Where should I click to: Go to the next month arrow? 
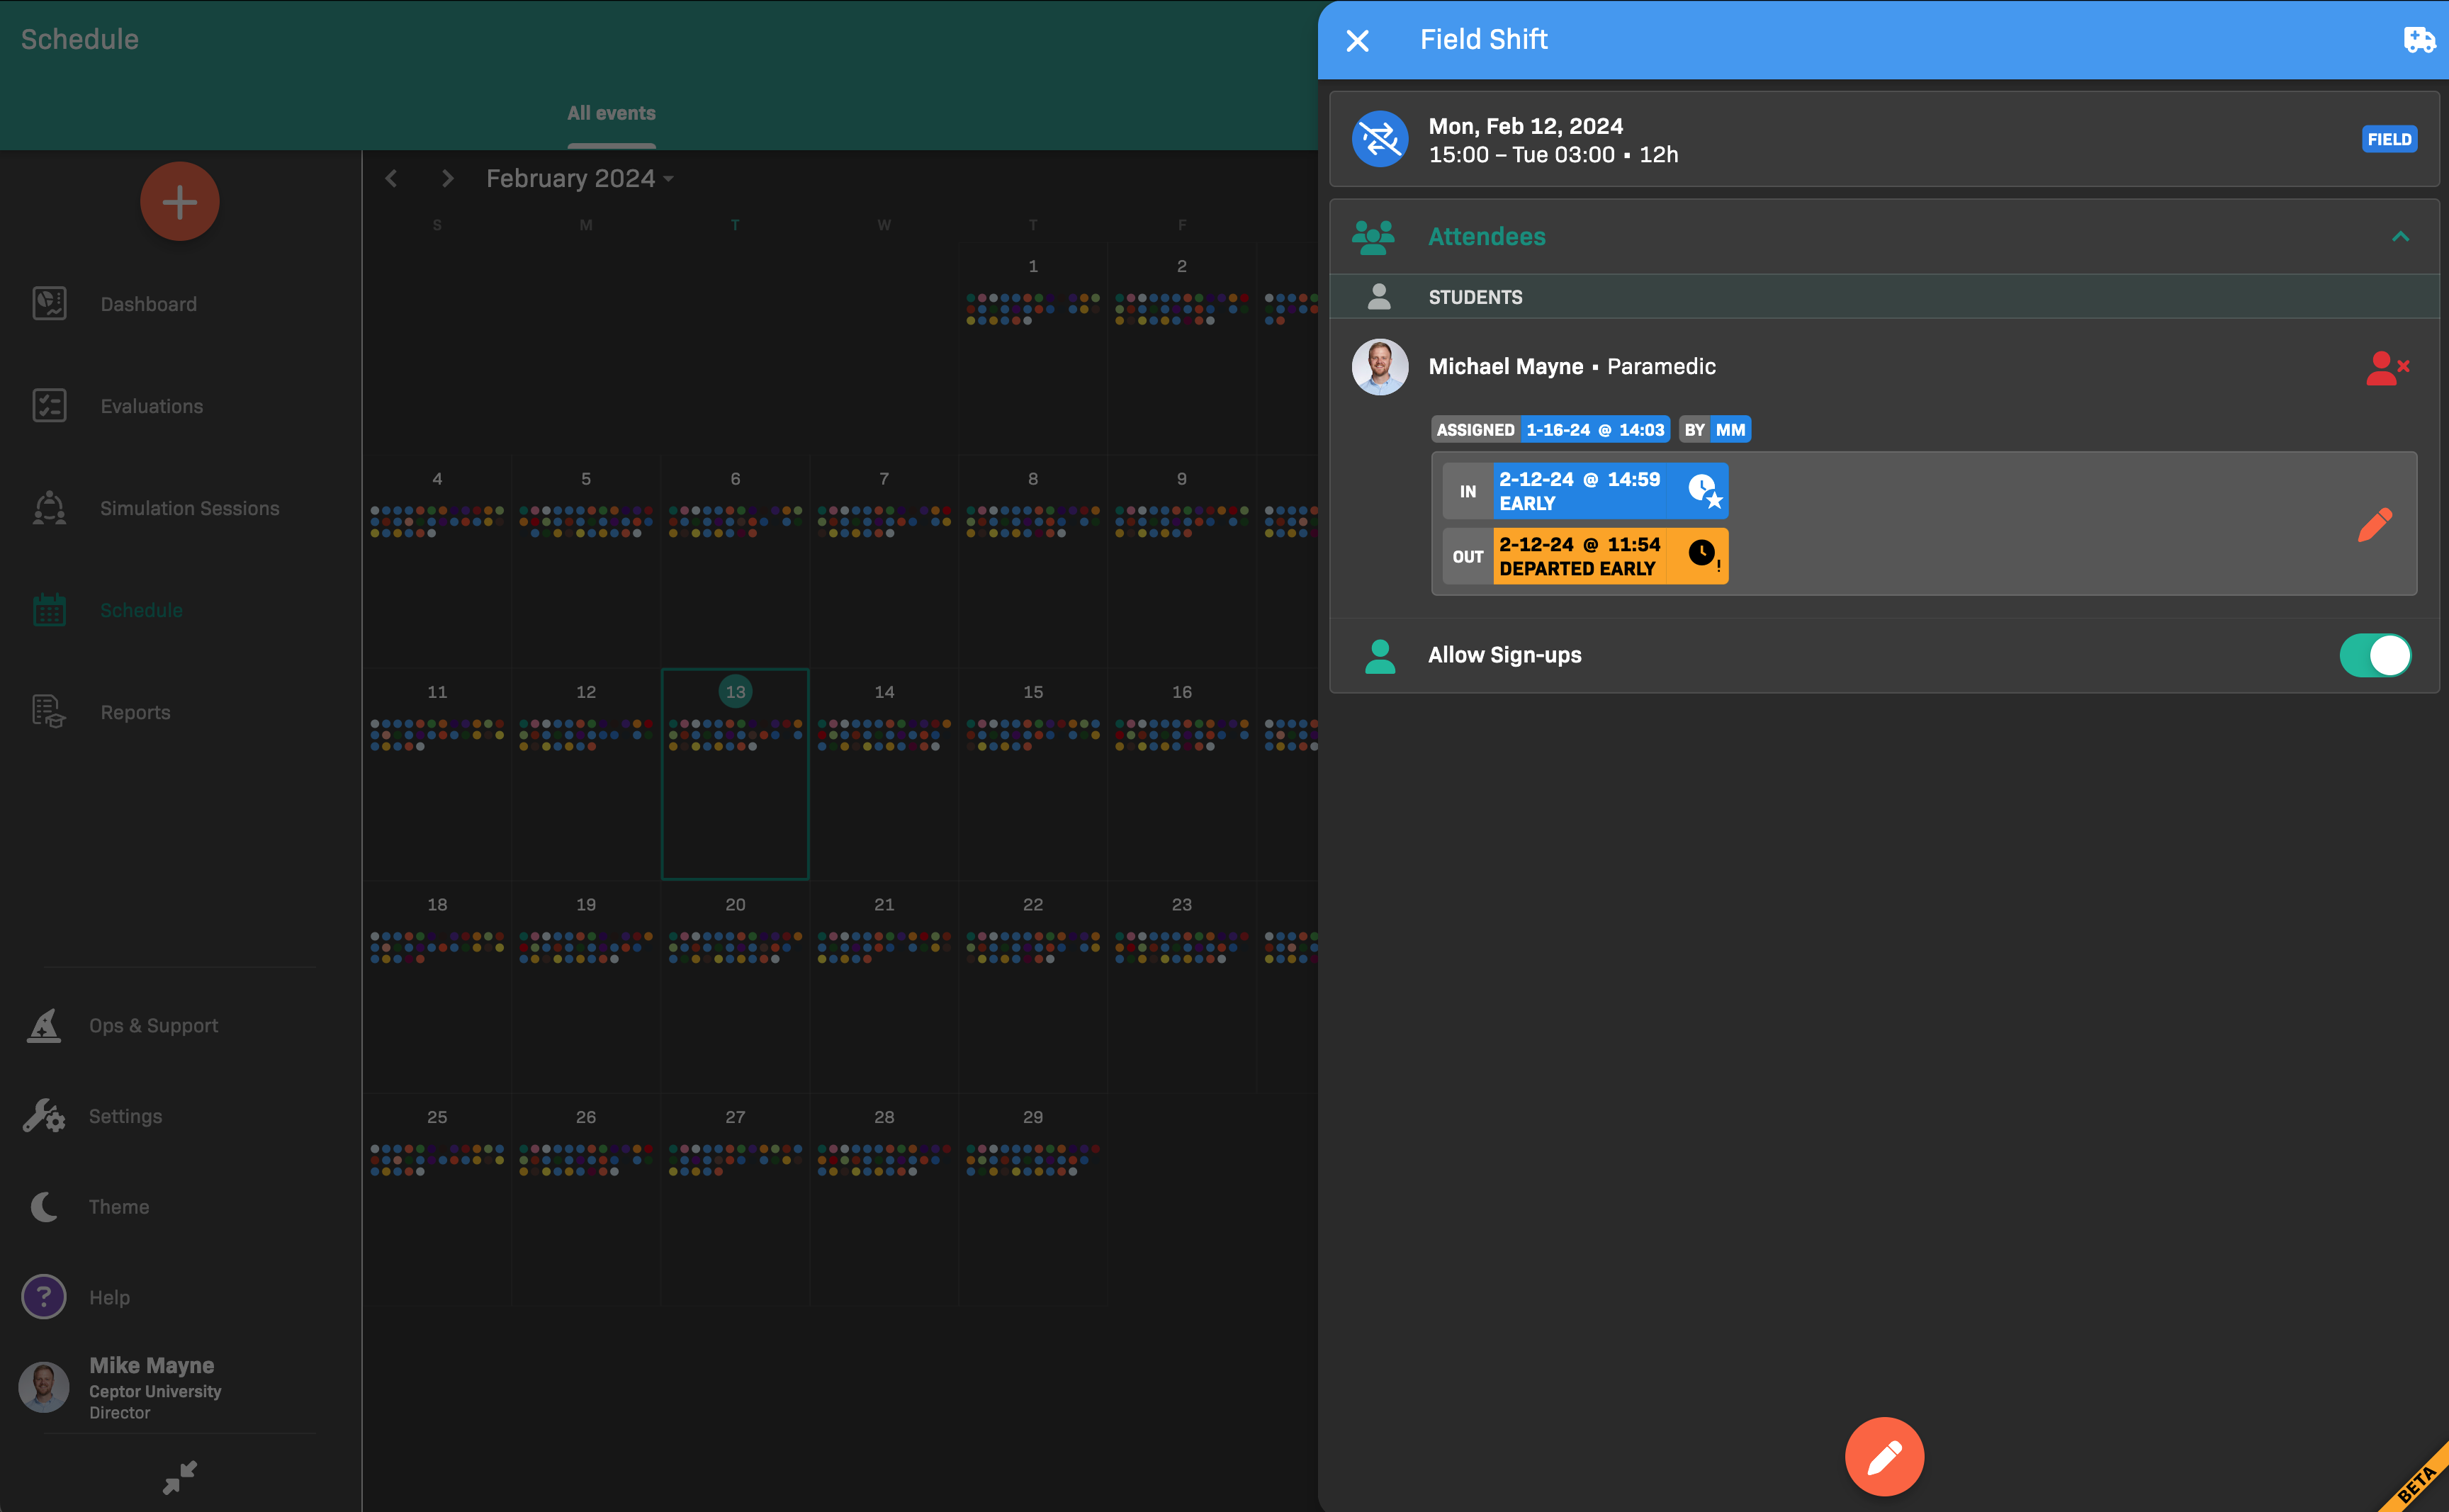447,179
